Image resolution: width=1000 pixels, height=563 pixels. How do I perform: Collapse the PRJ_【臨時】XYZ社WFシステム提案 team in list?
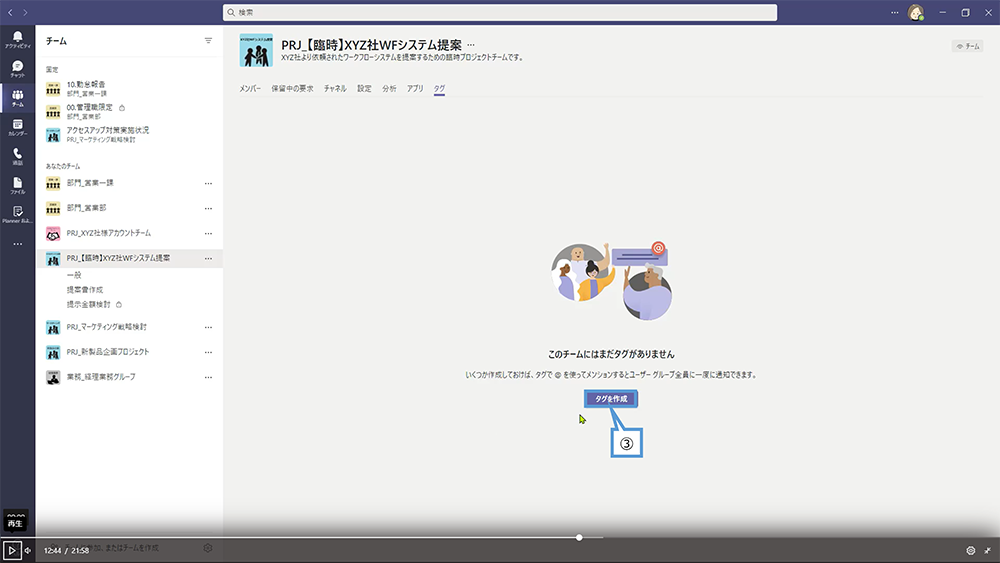(x=118, y=258)
